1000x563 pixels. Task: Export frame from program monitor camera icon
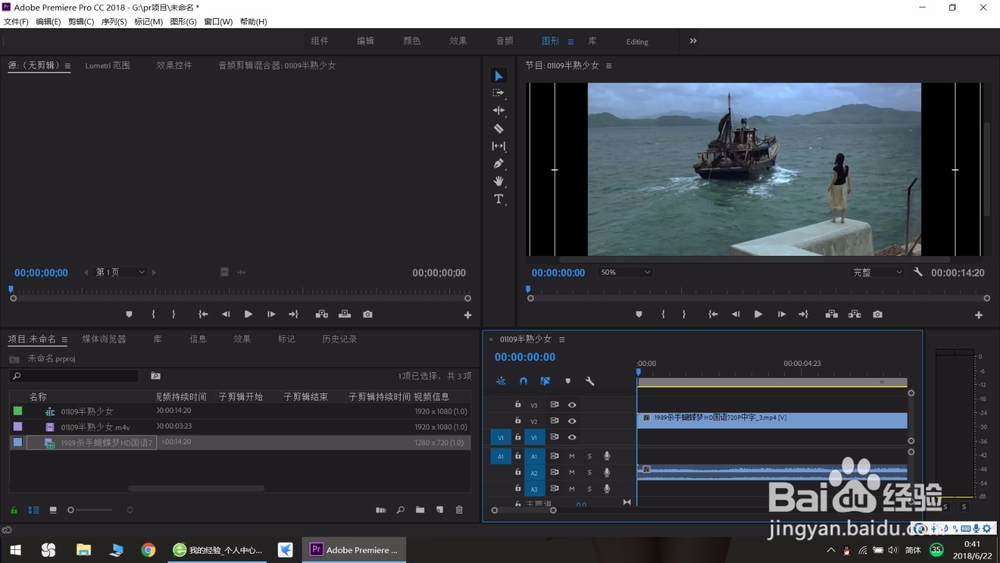(878, 314)
